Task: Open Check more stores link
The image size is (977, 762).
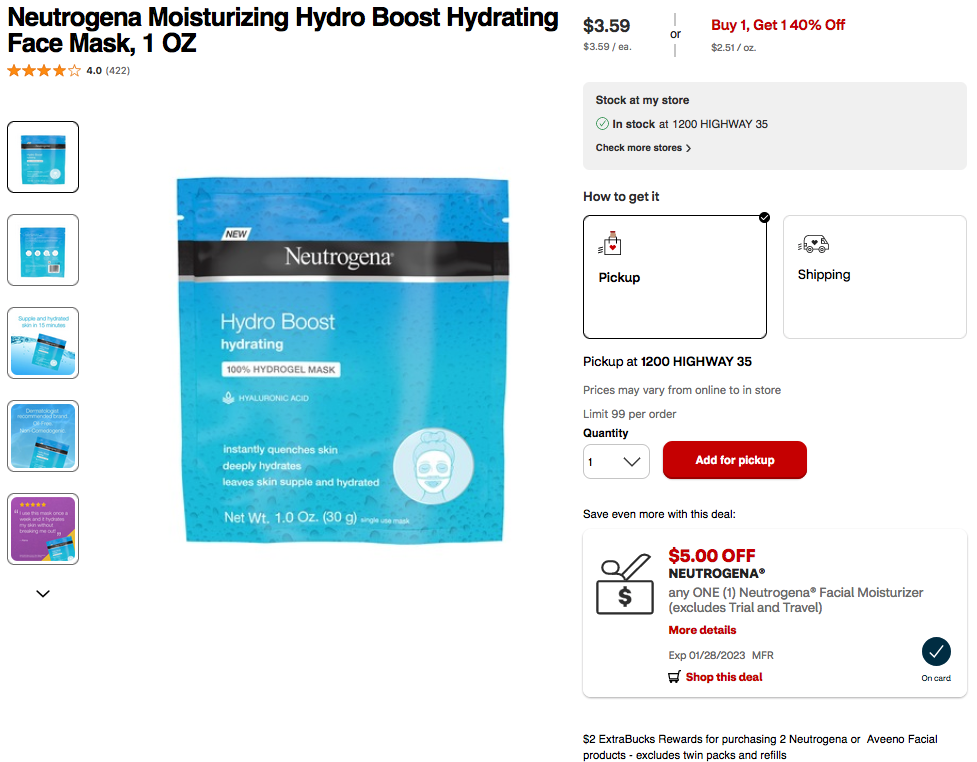Action: (643, 148)
